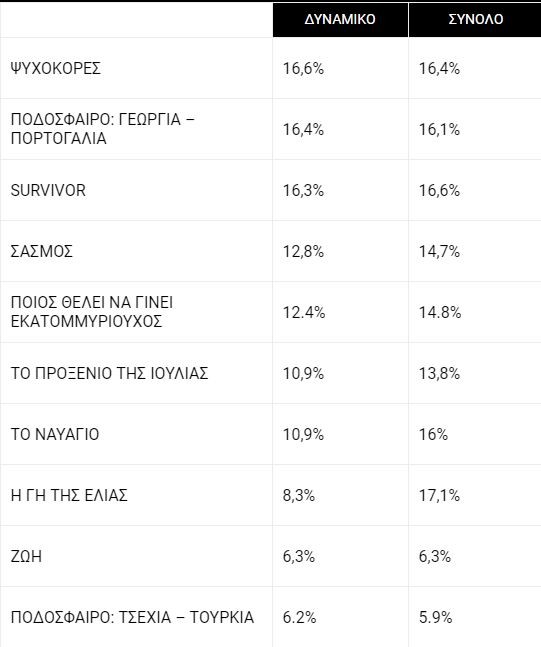Select Η ΓΗ ΤΗΣ ΕΛΙΑΣ entry

click(69, 495)
